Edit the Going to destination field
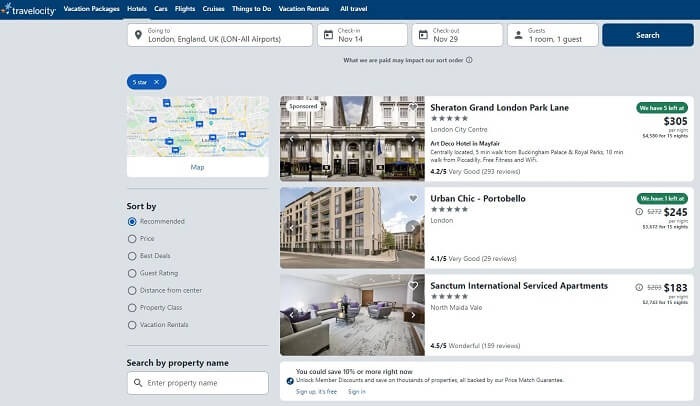 tap(220, 35)
